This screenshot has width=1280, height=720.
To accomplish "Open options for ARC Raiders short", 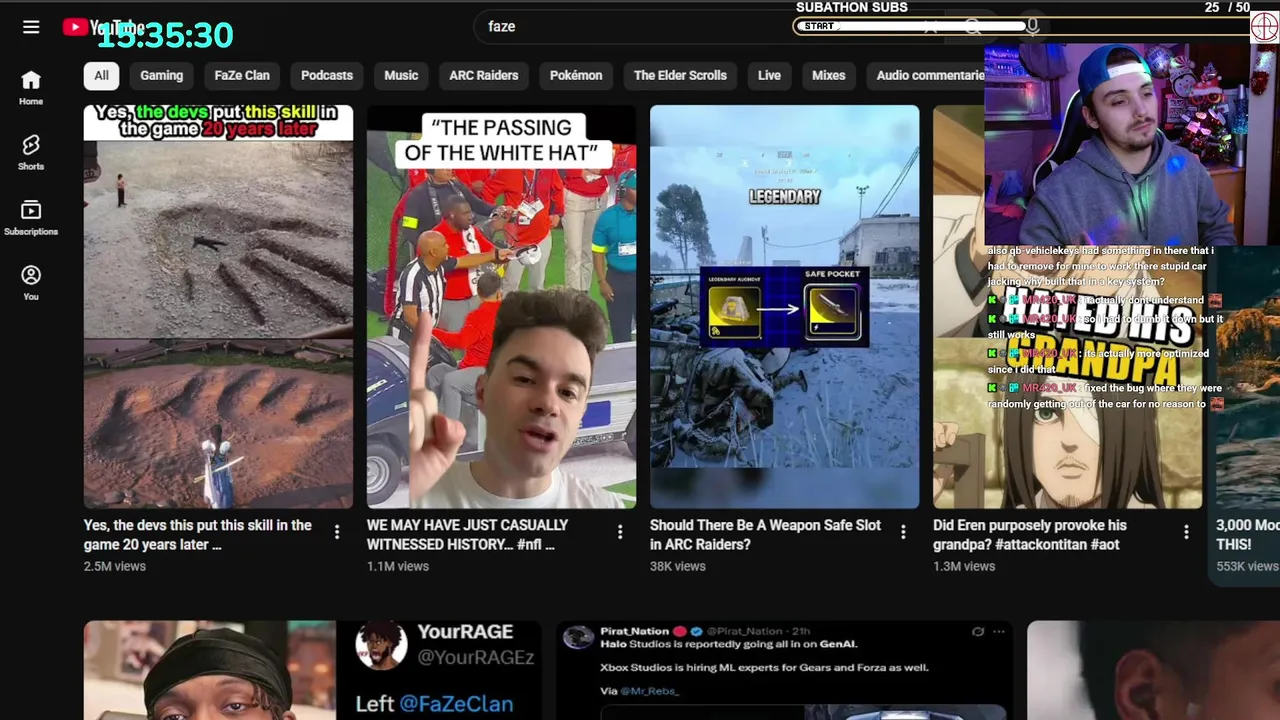I will [903, 532].
